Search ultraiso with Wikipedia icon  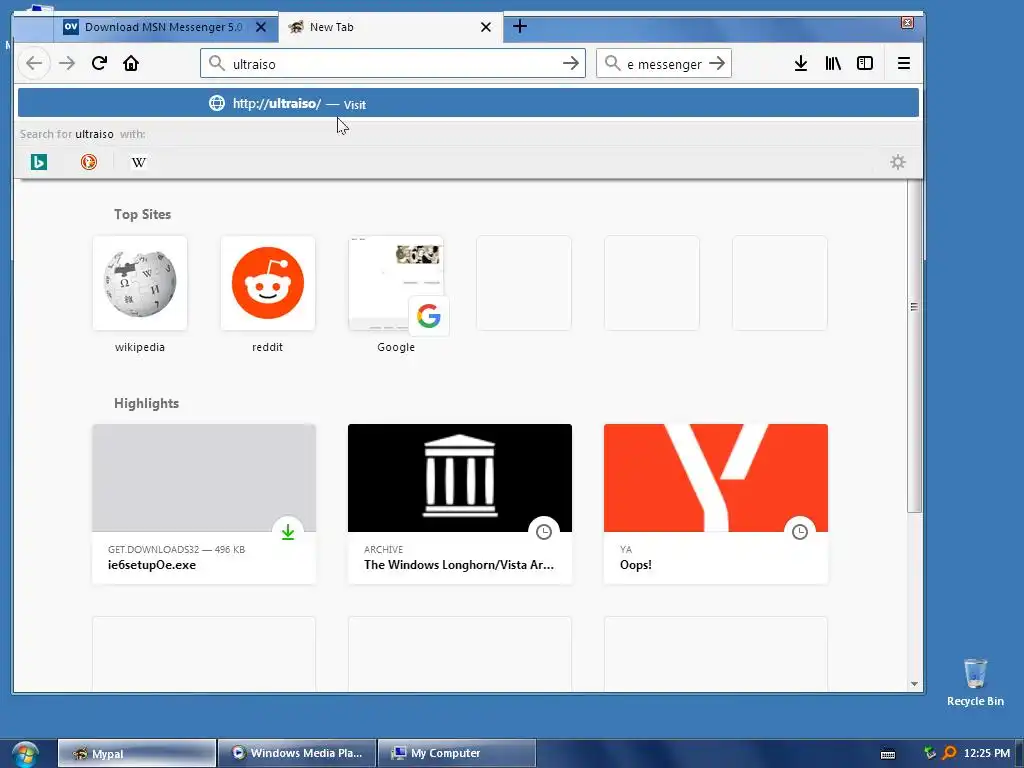pos(138,162)
